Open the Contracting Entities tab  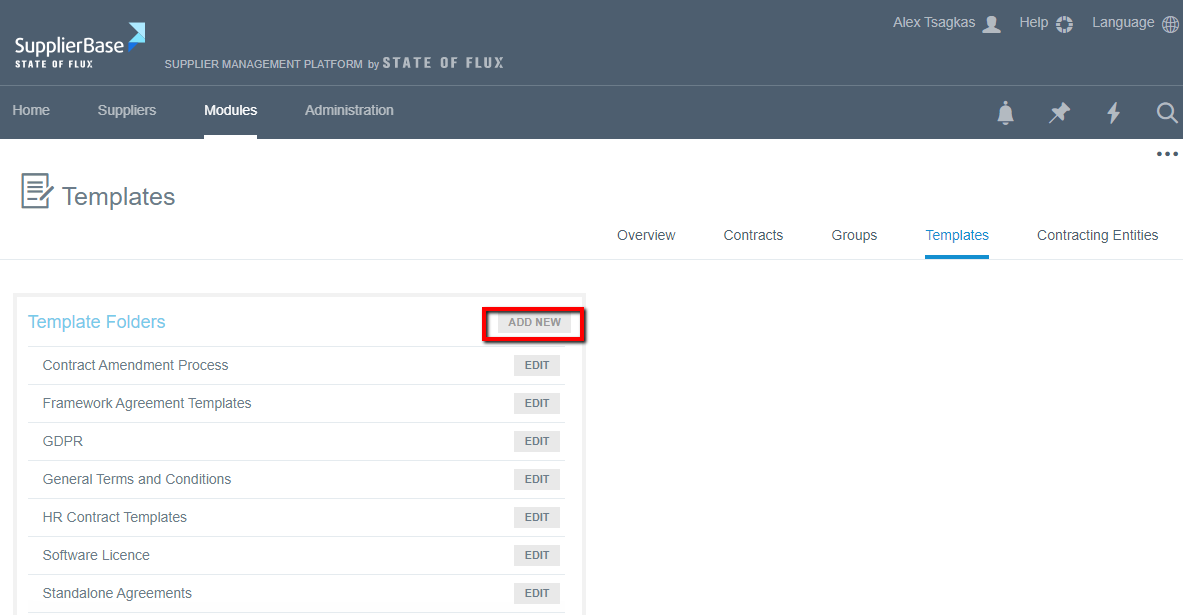1097,235
